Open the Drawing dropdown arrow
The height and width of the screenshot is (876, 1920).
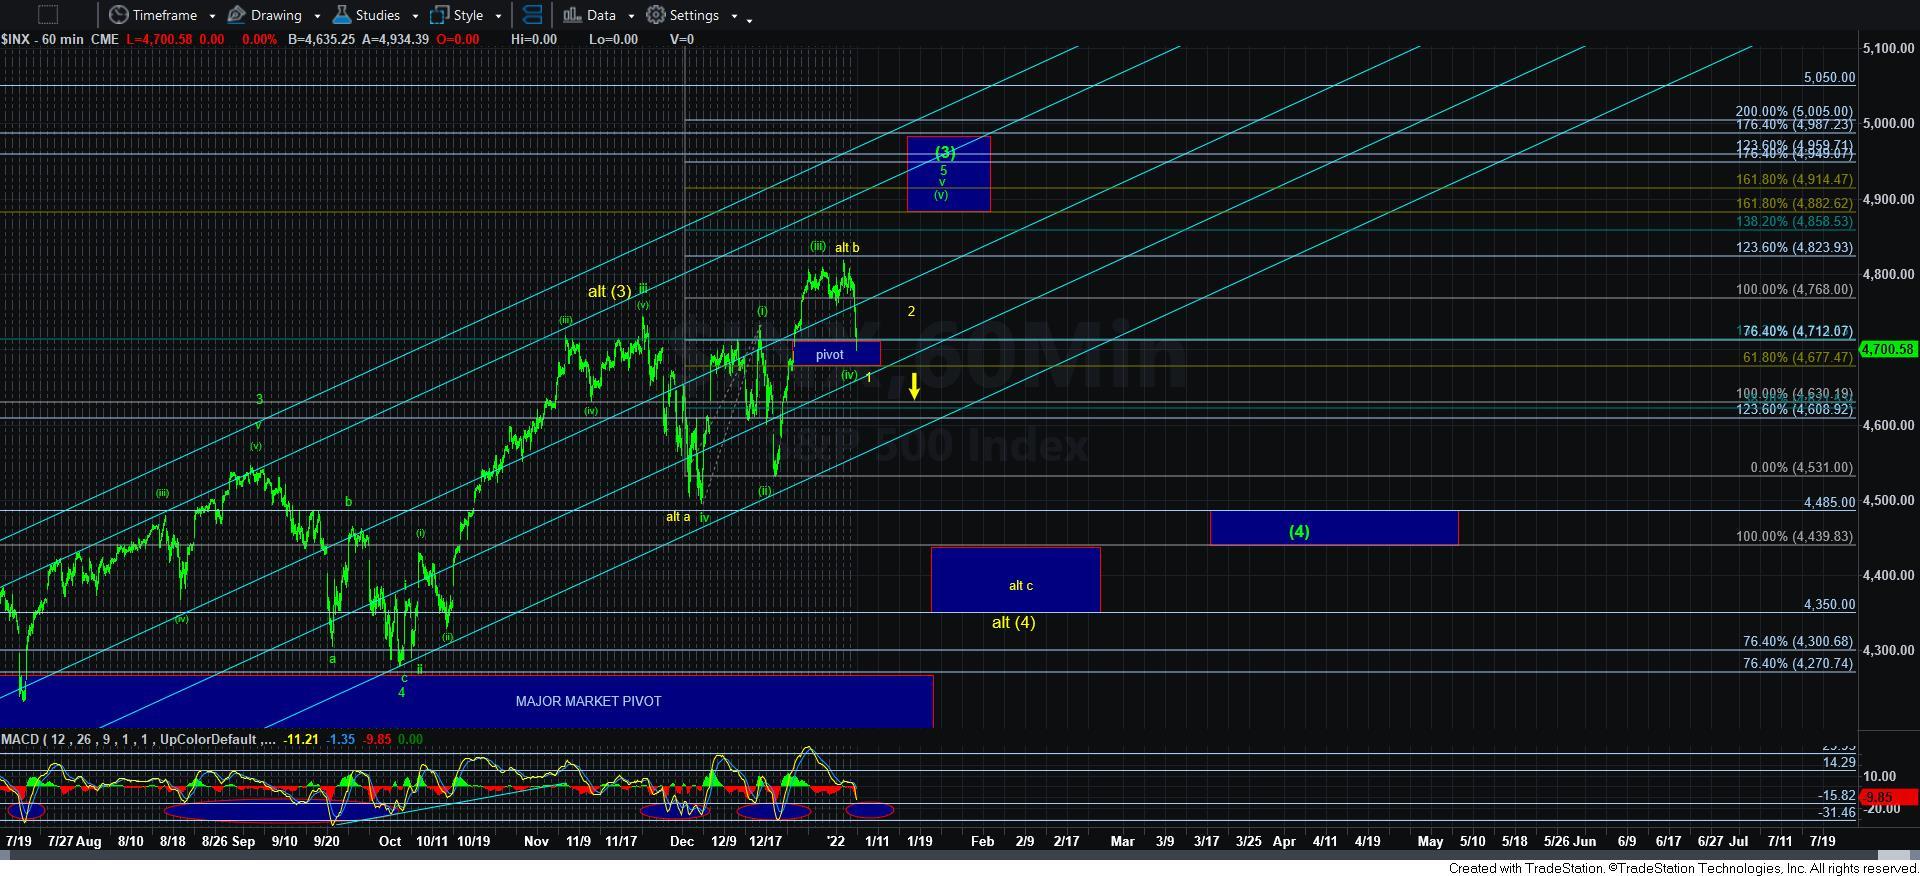(317, 16)
